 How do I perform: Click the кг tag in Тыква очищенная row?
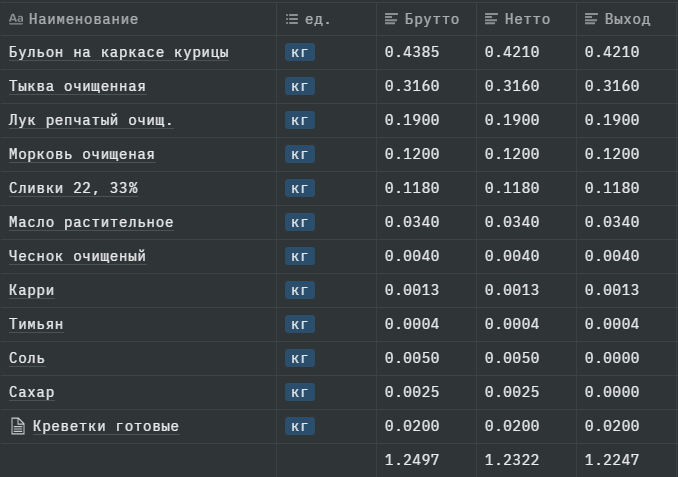pyautogui.click(x=300, y=86)
